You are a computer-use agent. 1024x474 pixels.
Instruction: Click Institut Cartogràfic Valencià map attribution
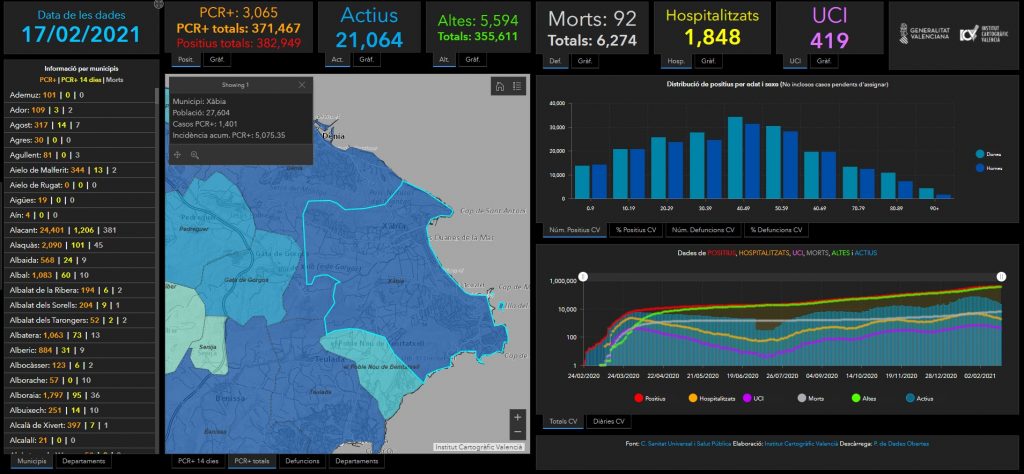tap(479, 447)
